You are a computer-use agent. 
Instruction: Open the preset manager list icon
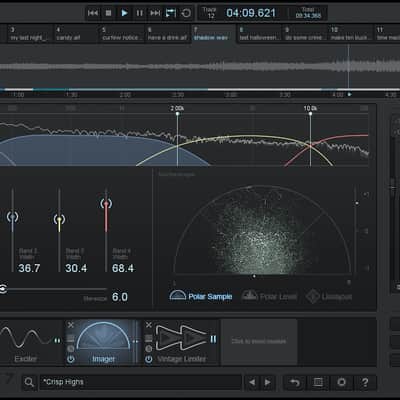[318, 382]
